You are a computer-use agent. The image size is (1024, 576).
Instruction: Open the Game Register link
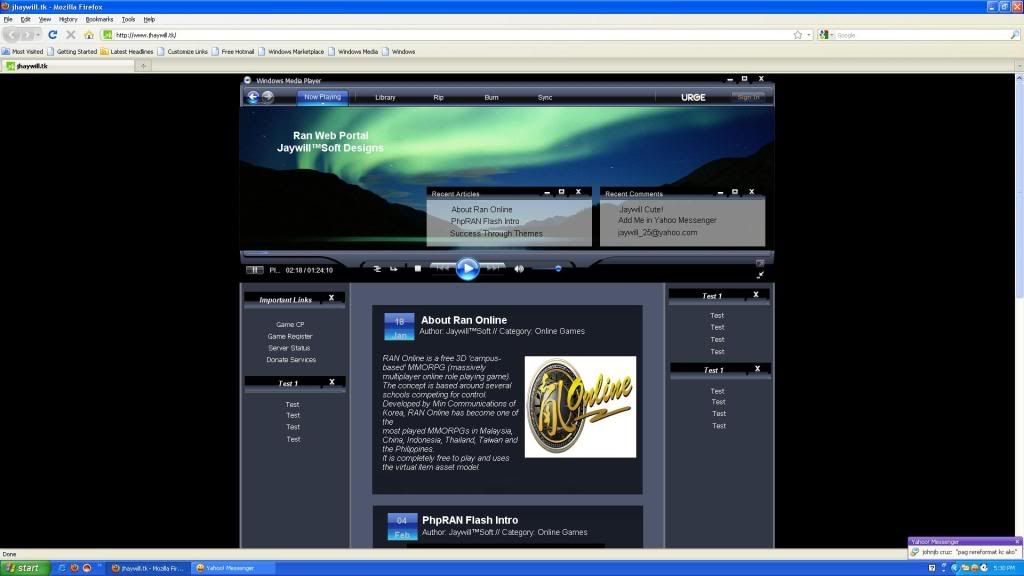[290, 336]
